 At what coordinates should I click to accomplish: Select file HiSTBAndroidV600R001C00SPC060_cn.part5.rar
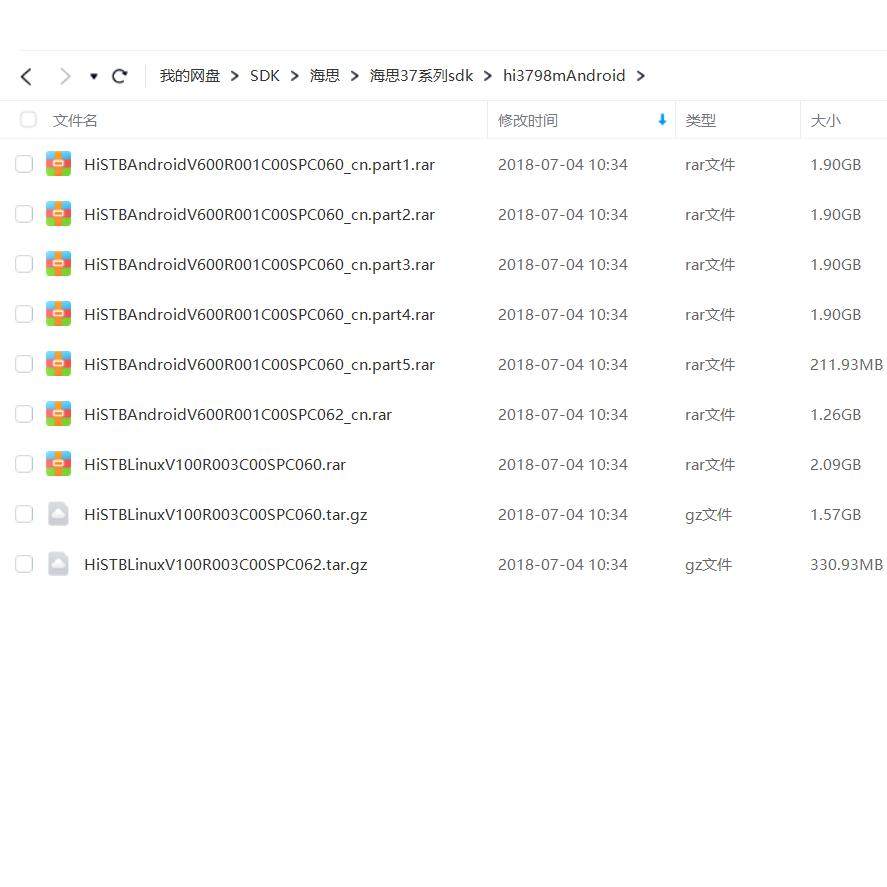(x=260, y=364)
